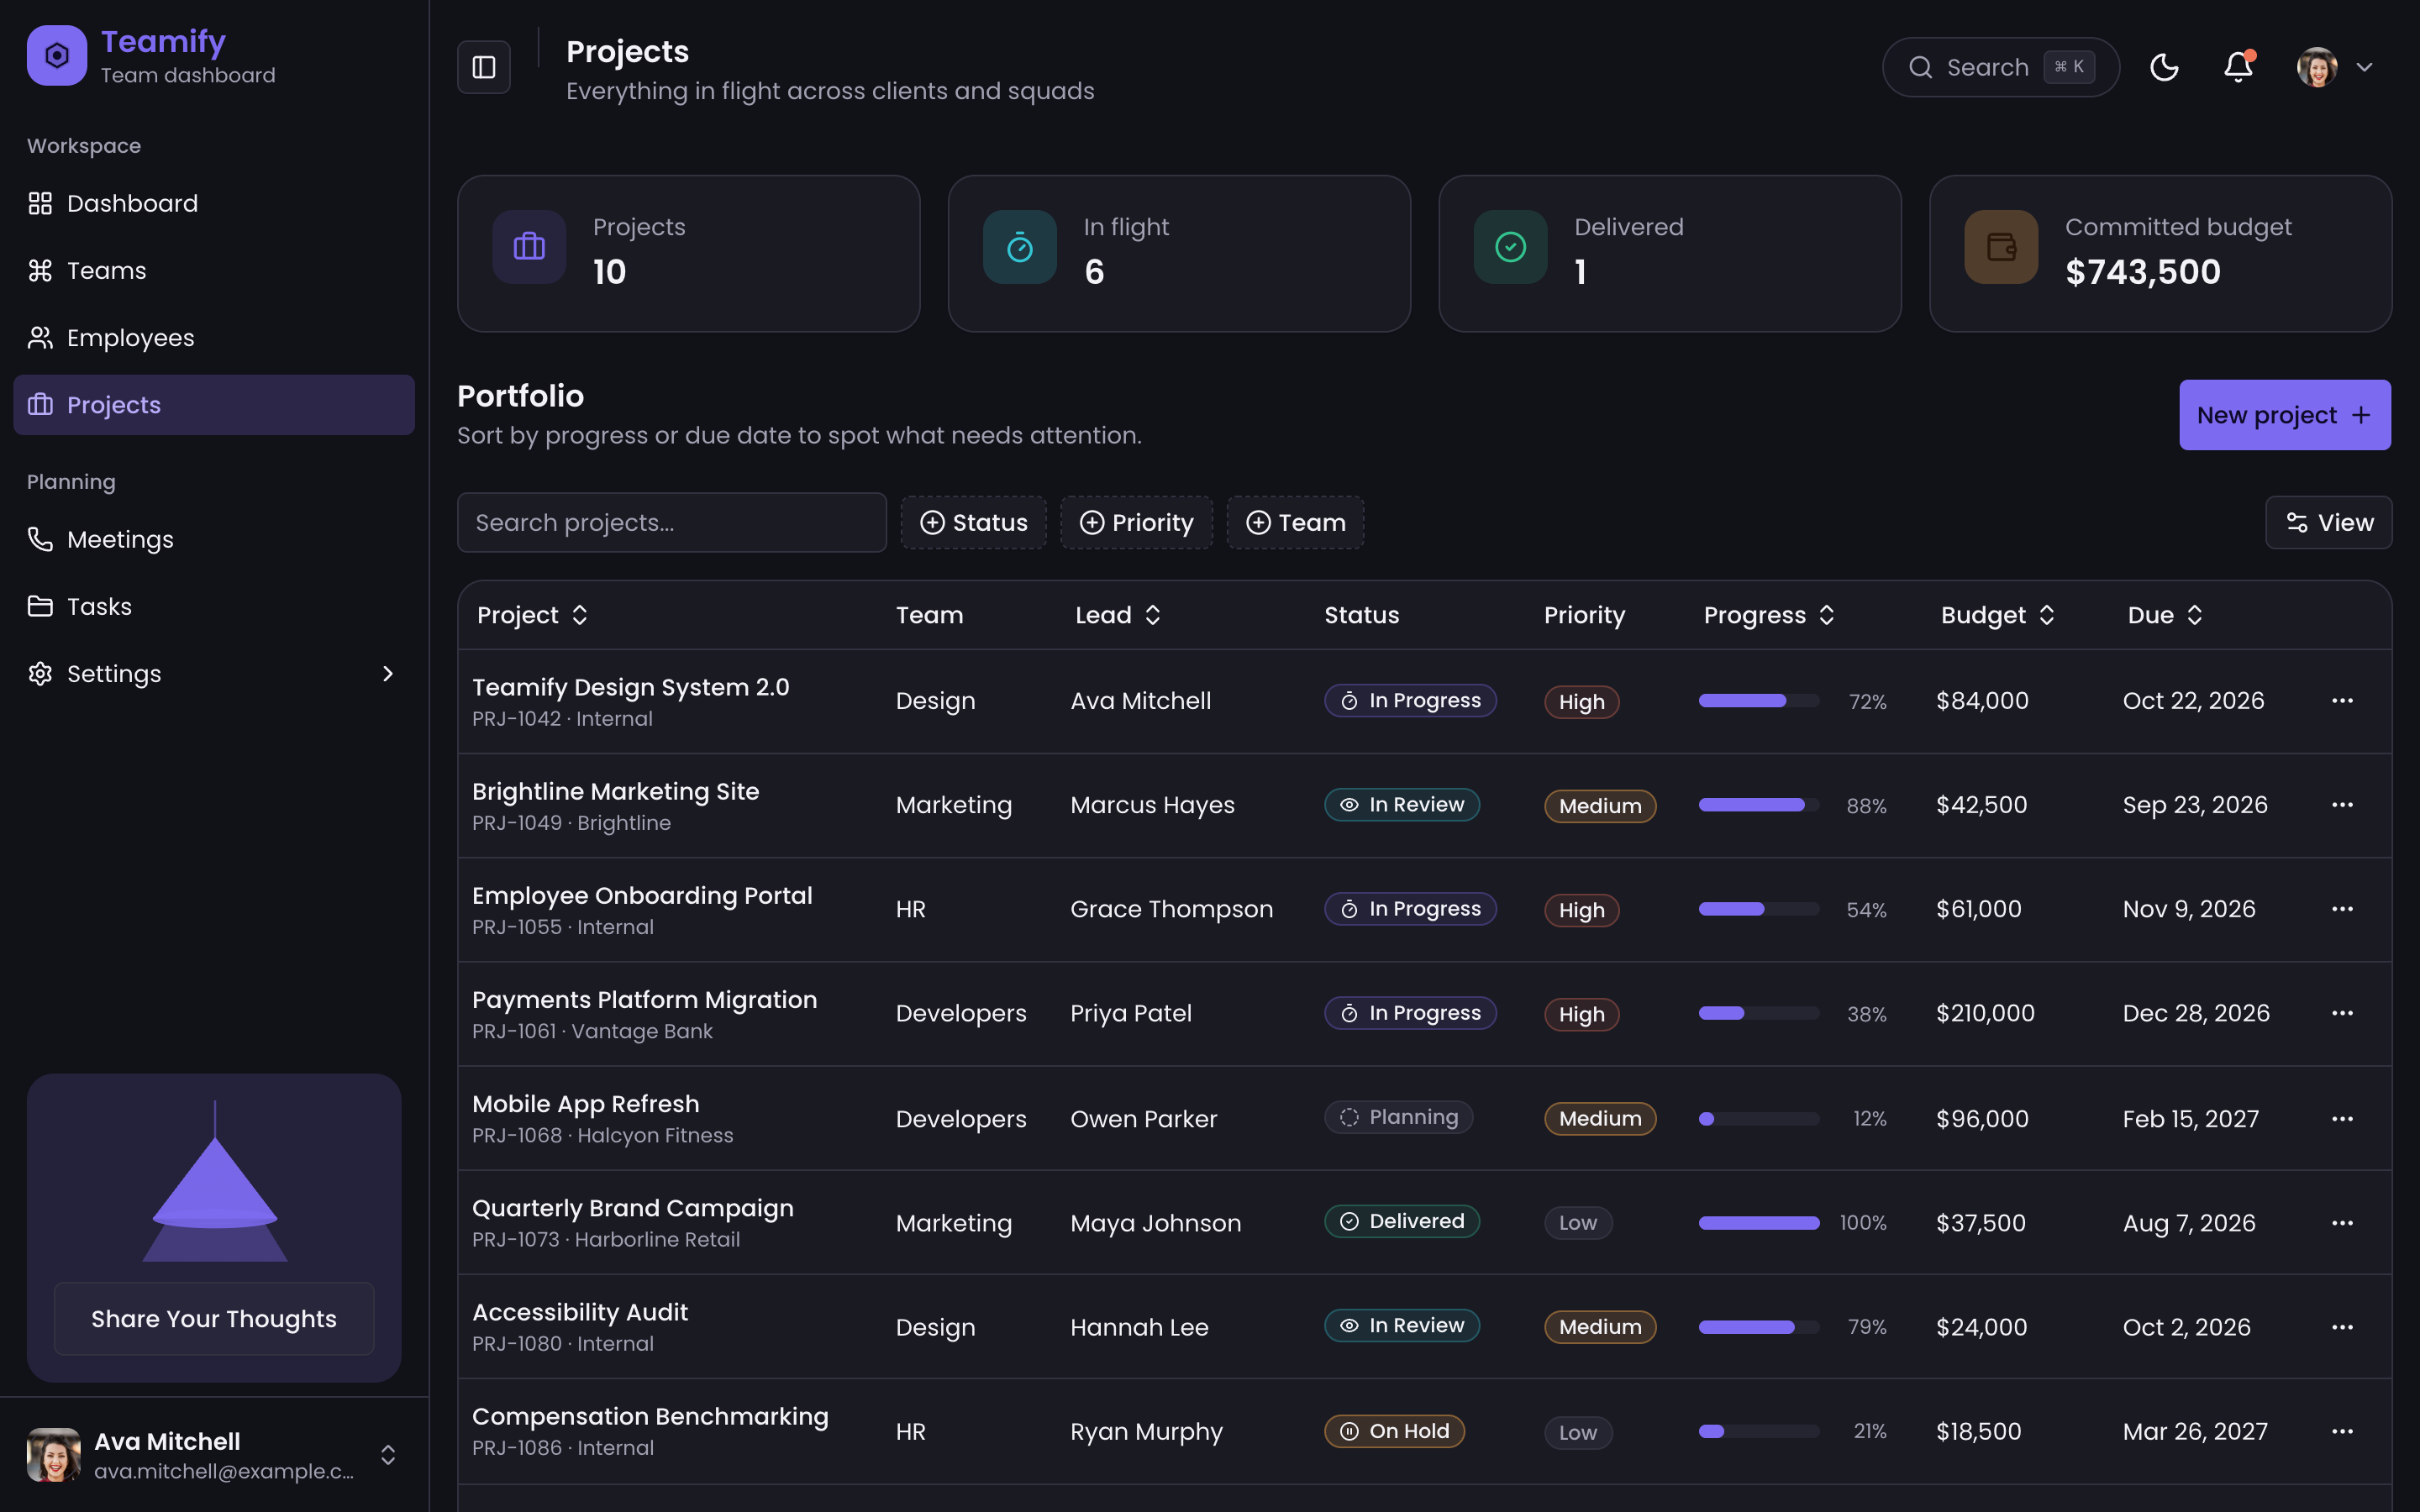The height and width of the screenshot is (1512, 2420).
Task: Open row actions for Quarterly Brand Campaign
Action: pos(2342,1223)
